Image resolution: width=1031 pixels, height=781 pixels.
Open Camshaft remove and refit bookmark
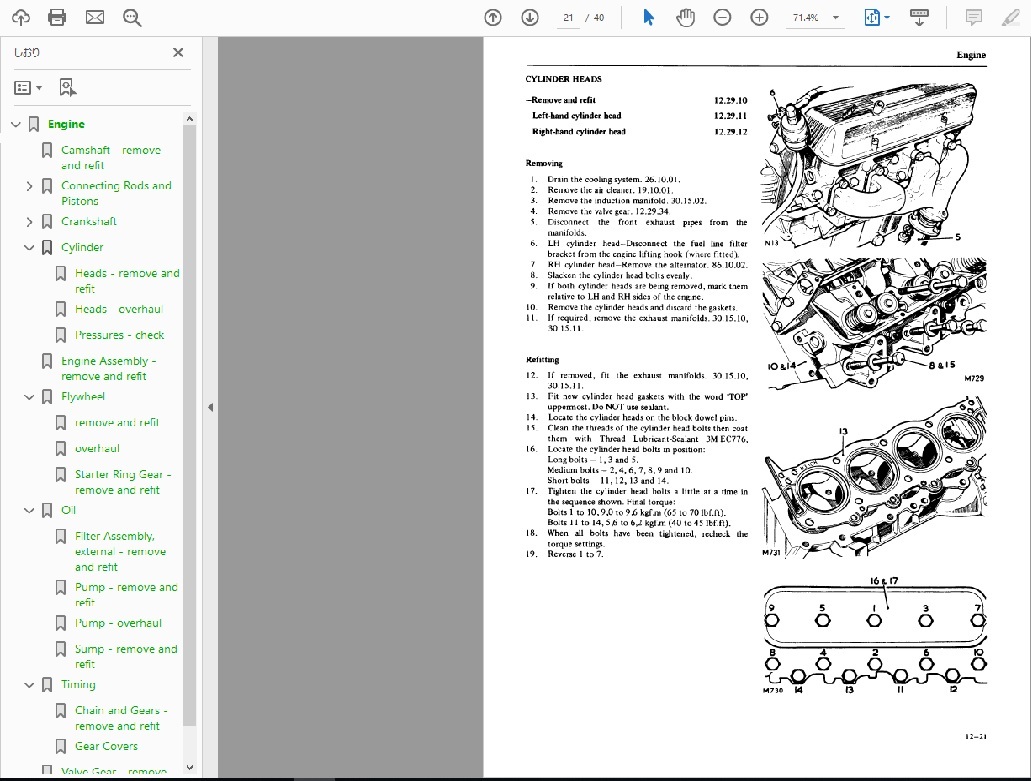(x=110, y=158)
